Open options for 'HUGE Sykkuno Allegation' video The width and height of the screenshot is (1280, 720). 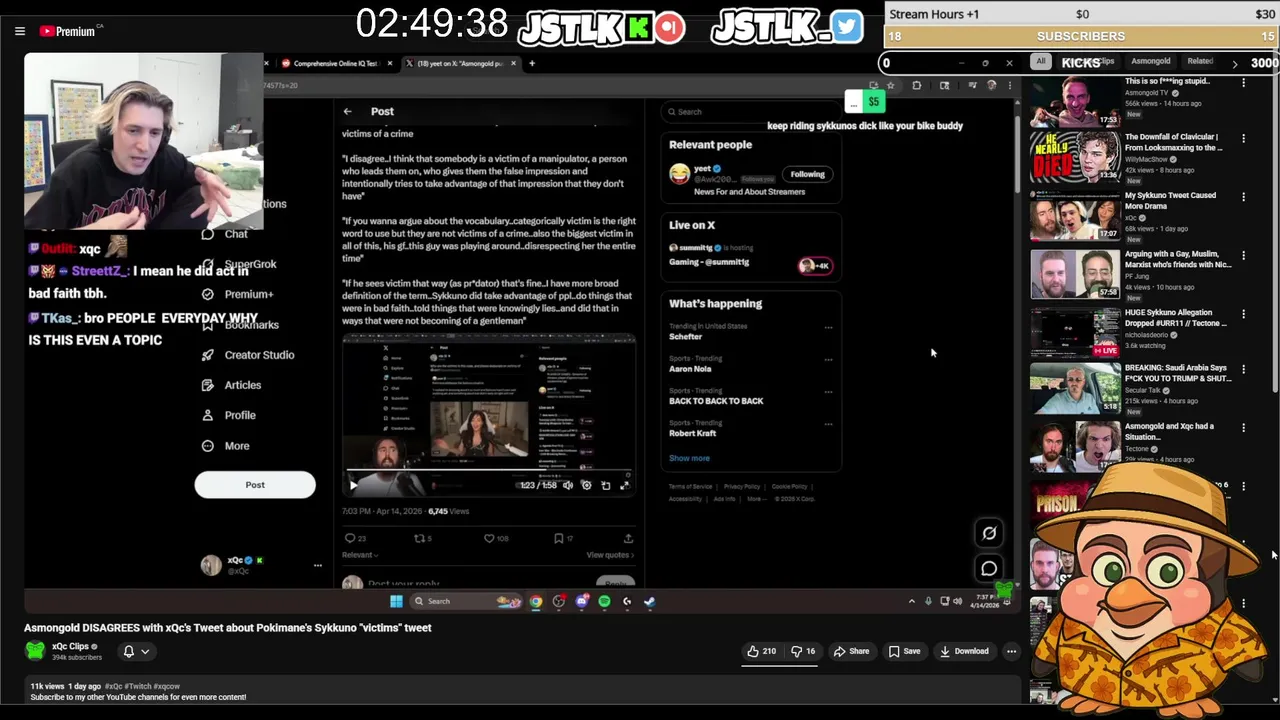point(1243,314)
